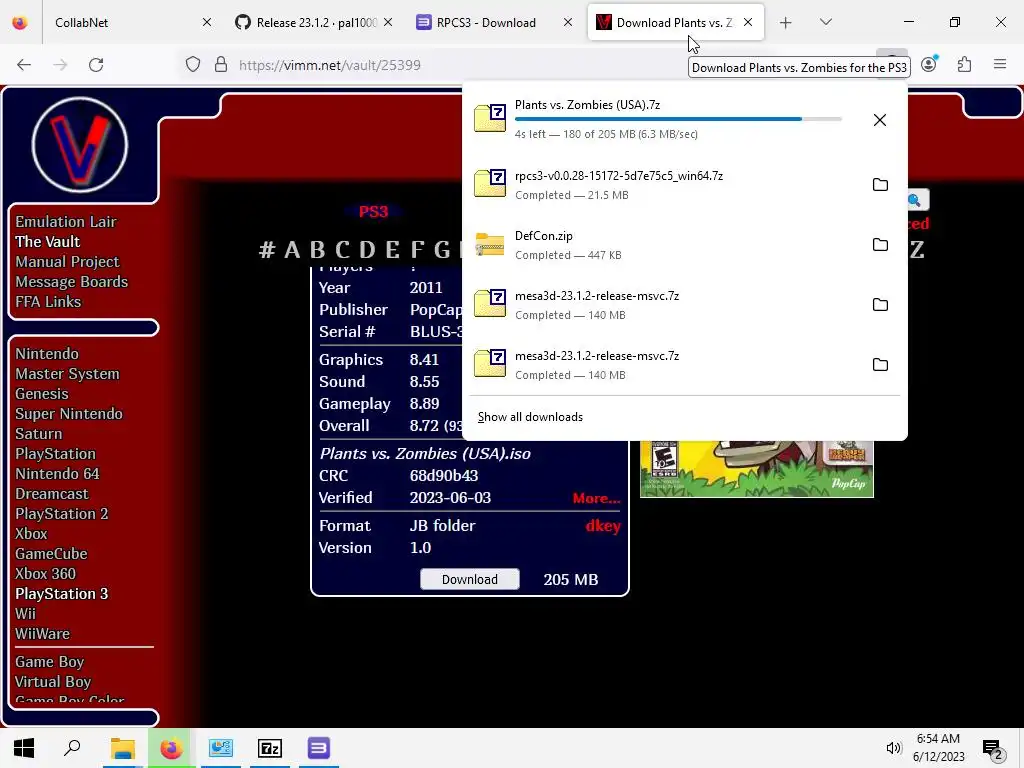The image size is (1024, 768).
Task: Click the DefCon.zip archive file icon
Action: 490,244
